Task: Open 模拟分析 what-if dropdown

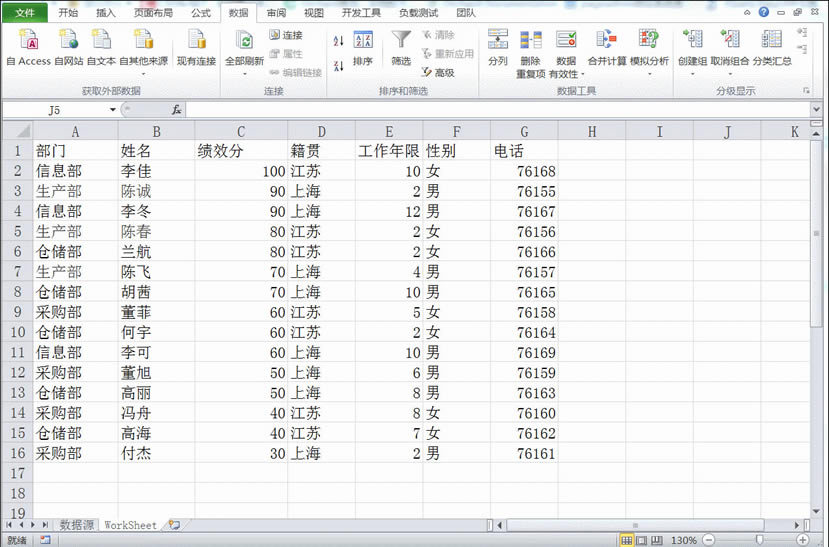Action: point(649,74)
